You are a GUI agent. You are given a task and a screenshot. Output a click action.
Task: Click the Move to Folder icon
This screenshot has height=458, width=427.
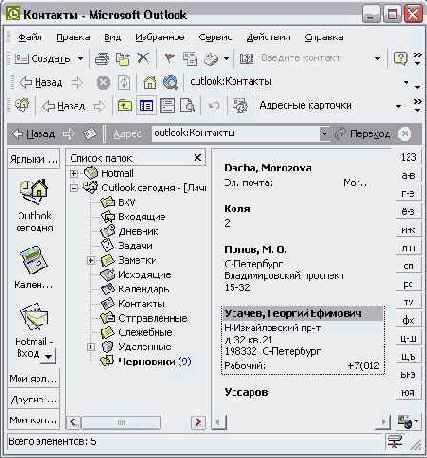(123, 59)
